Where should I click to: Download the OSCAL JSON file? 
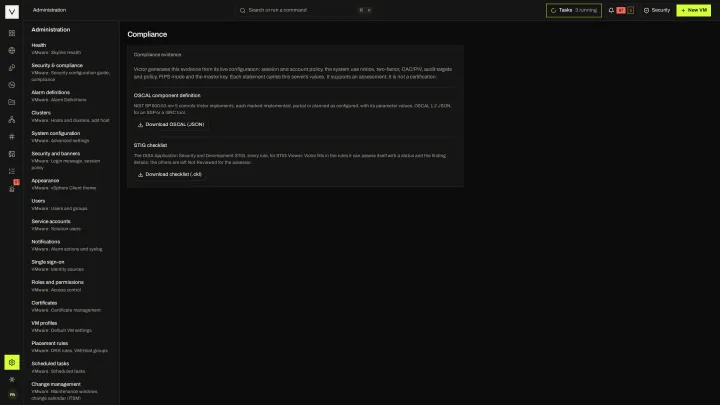[171, 124]
